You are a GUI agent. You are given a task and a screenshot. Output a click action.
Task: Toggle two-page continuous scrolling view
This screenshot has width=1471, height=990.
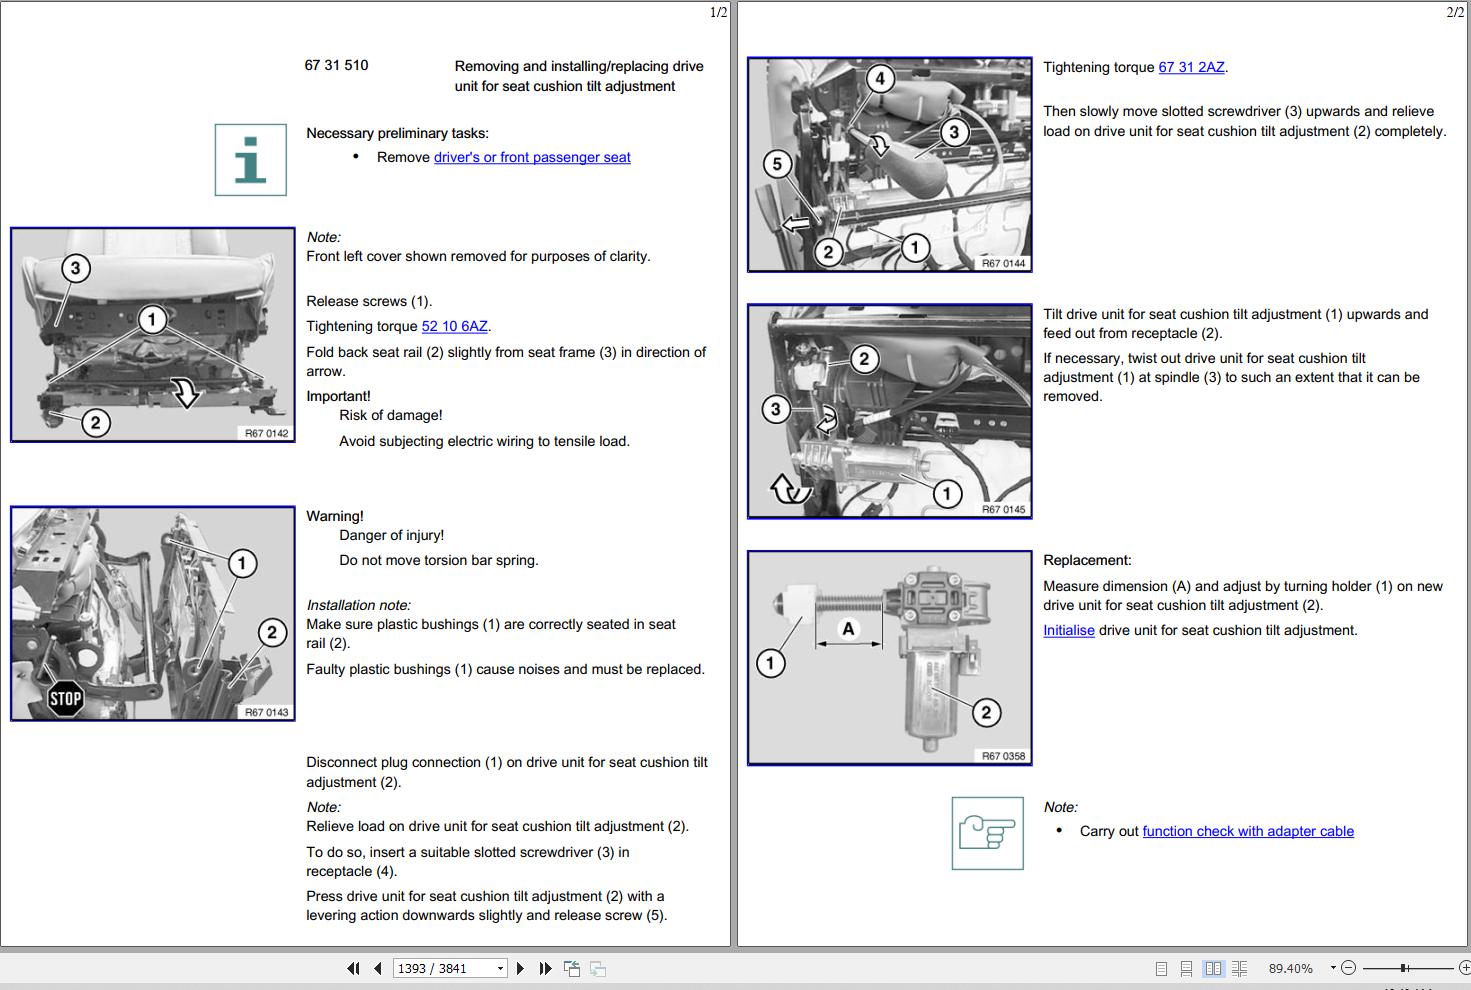pos(1240,968)
